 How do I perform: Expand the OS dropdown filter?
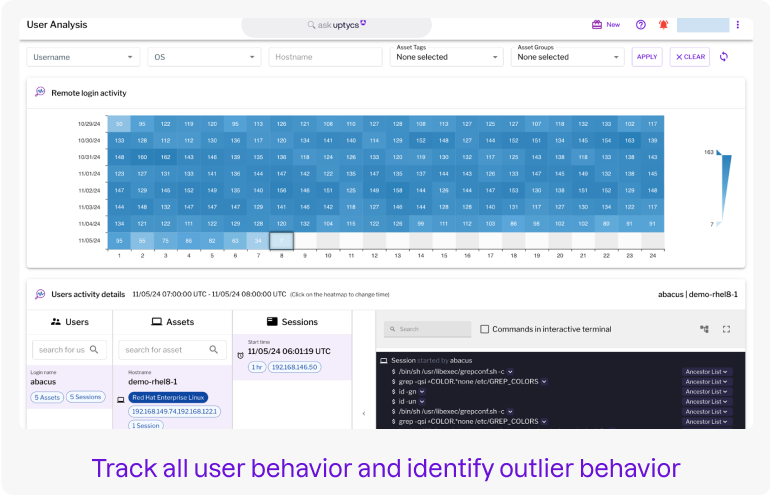tap(204, 57)
